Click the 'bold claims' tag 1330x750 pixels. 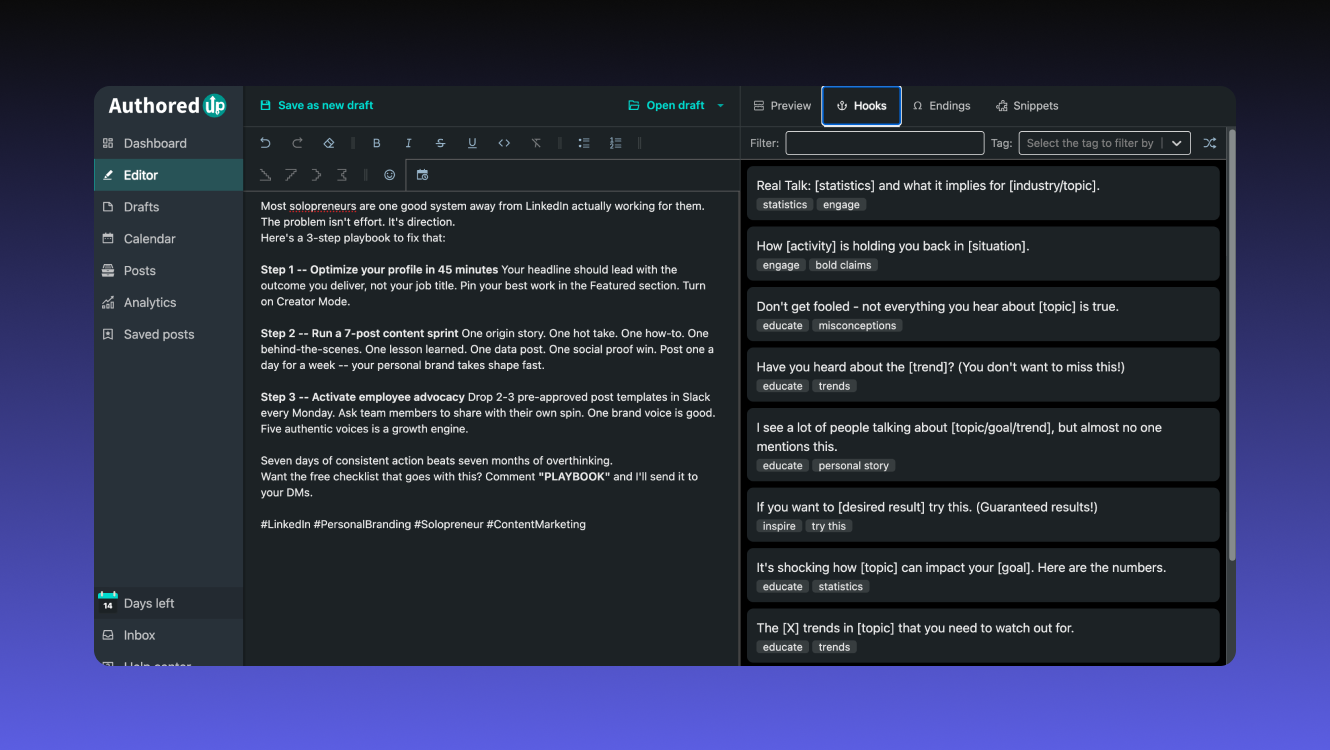point(843,265)
